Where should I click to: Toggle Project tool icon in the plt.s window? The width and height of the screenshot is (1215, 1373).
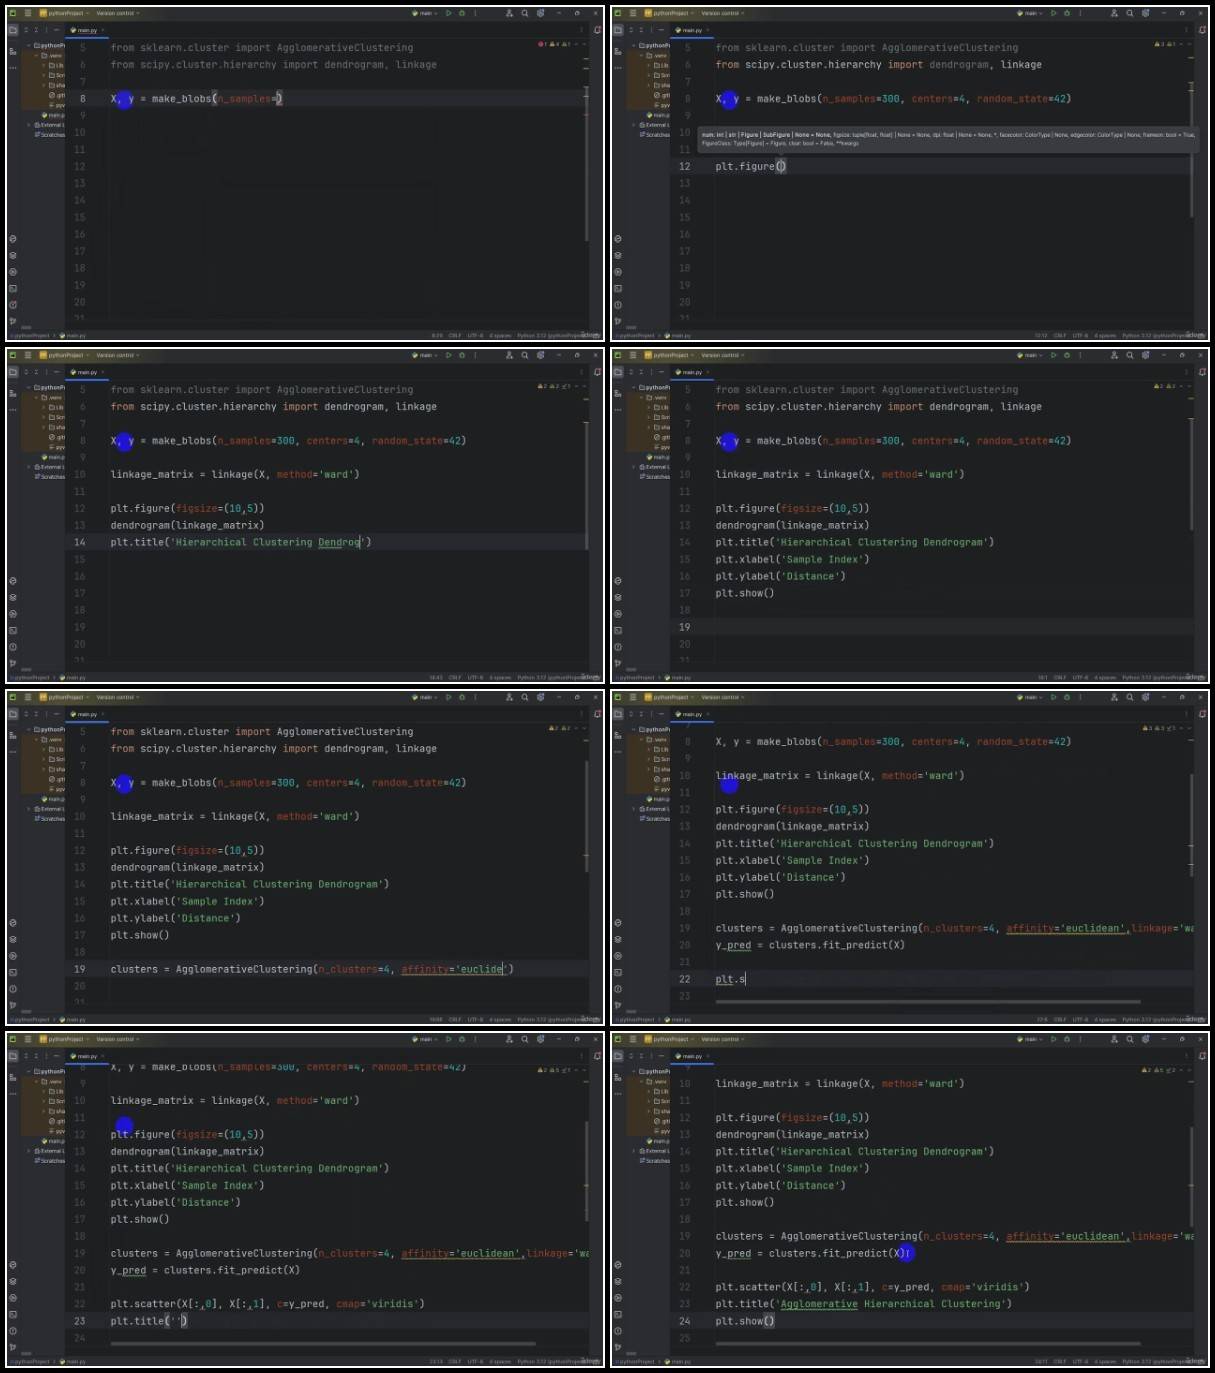618,715
